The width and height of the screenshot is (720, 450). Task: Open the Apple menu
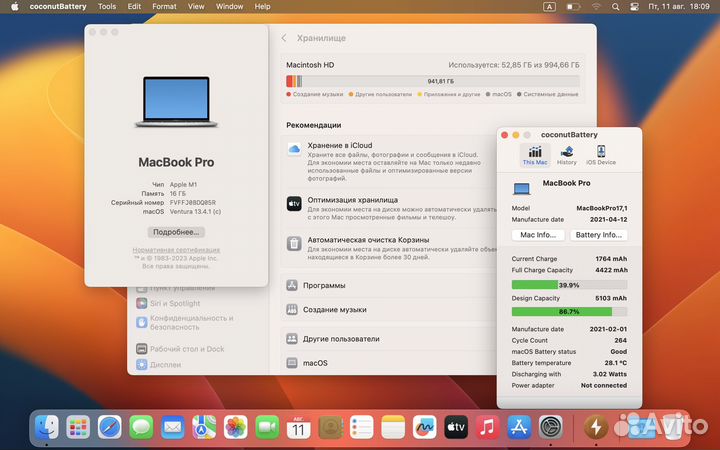[14, 6]
